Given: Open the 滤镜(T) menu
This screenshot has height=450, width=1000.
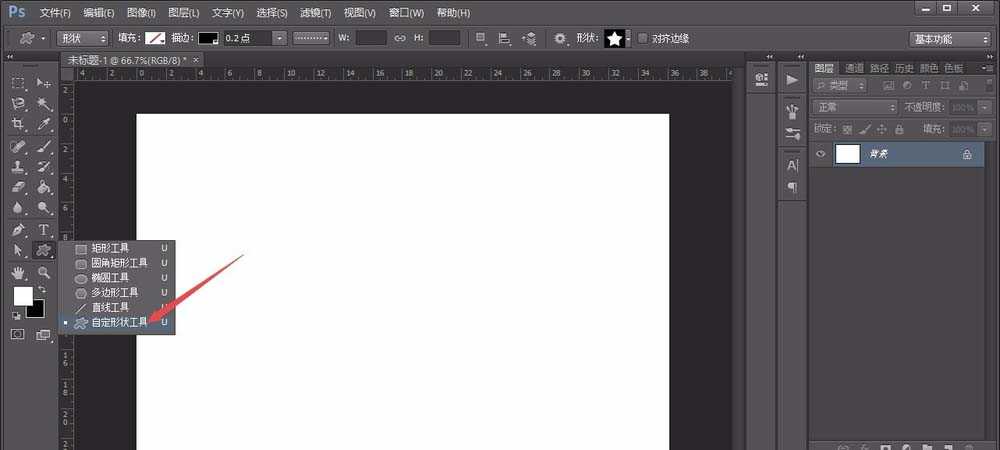Looking at the screenshot, I should click(315, 13).
